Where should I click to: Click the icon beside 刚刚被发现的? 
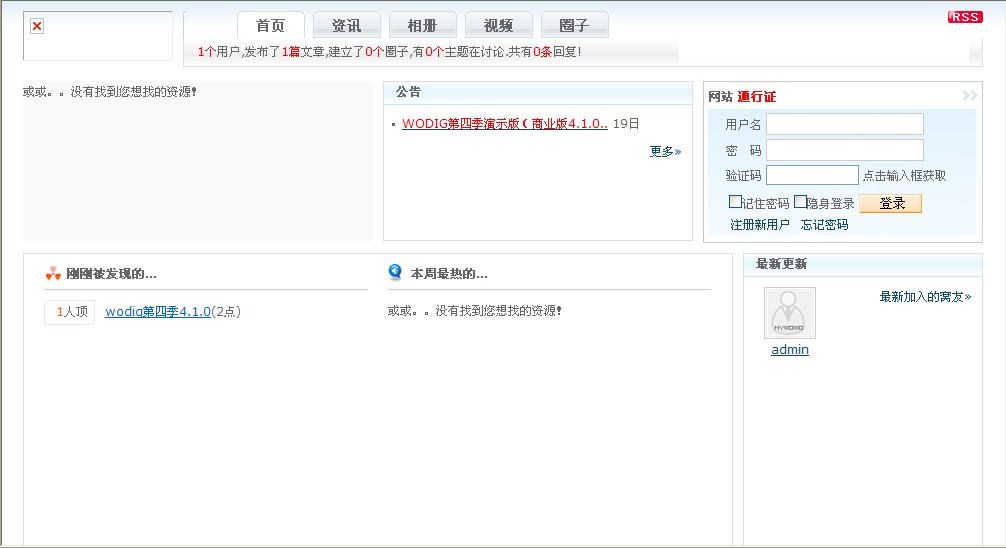[x=53, y=274]
